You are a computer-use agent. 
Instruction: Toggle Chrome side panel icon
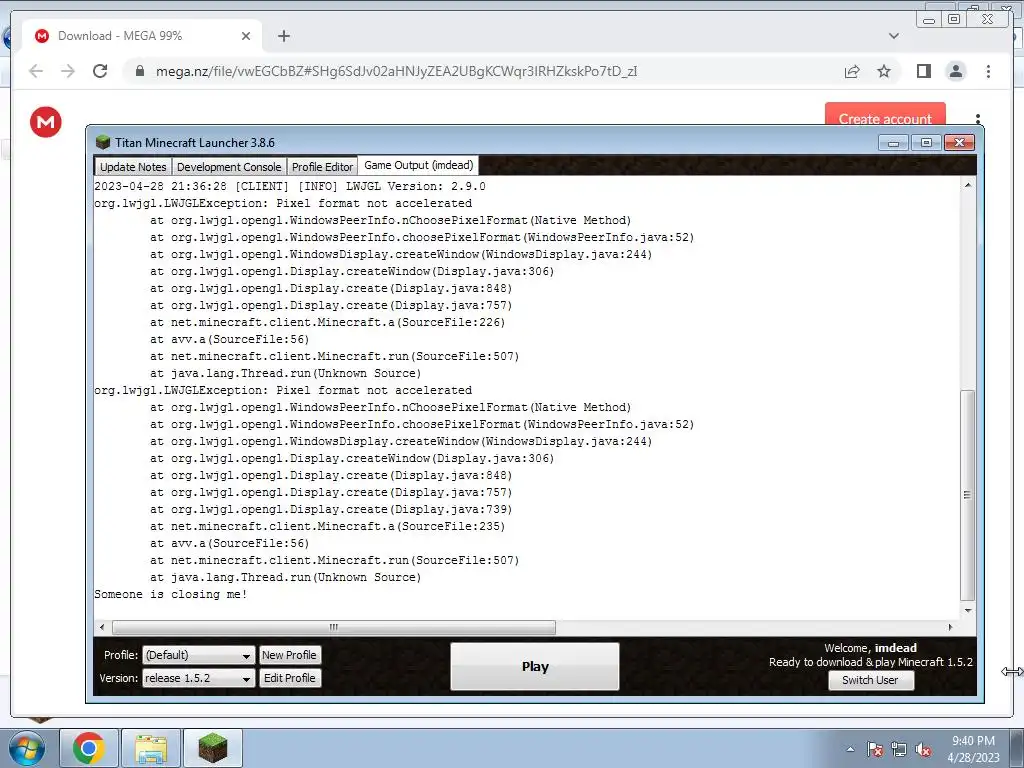click(923, 71)
